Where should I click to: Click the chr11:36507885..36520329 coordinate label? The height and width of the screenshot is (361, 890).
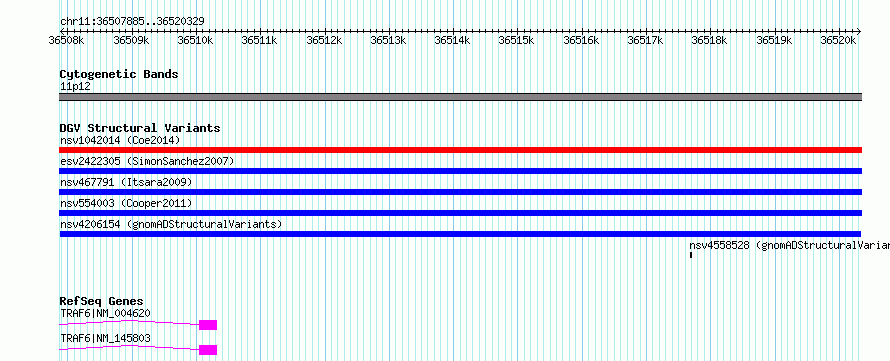point(132,22)
